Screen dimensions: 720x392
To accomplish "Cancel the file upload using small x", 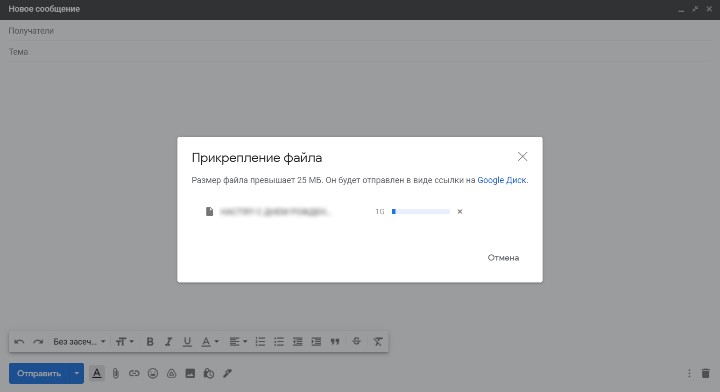I will [460, 212].
